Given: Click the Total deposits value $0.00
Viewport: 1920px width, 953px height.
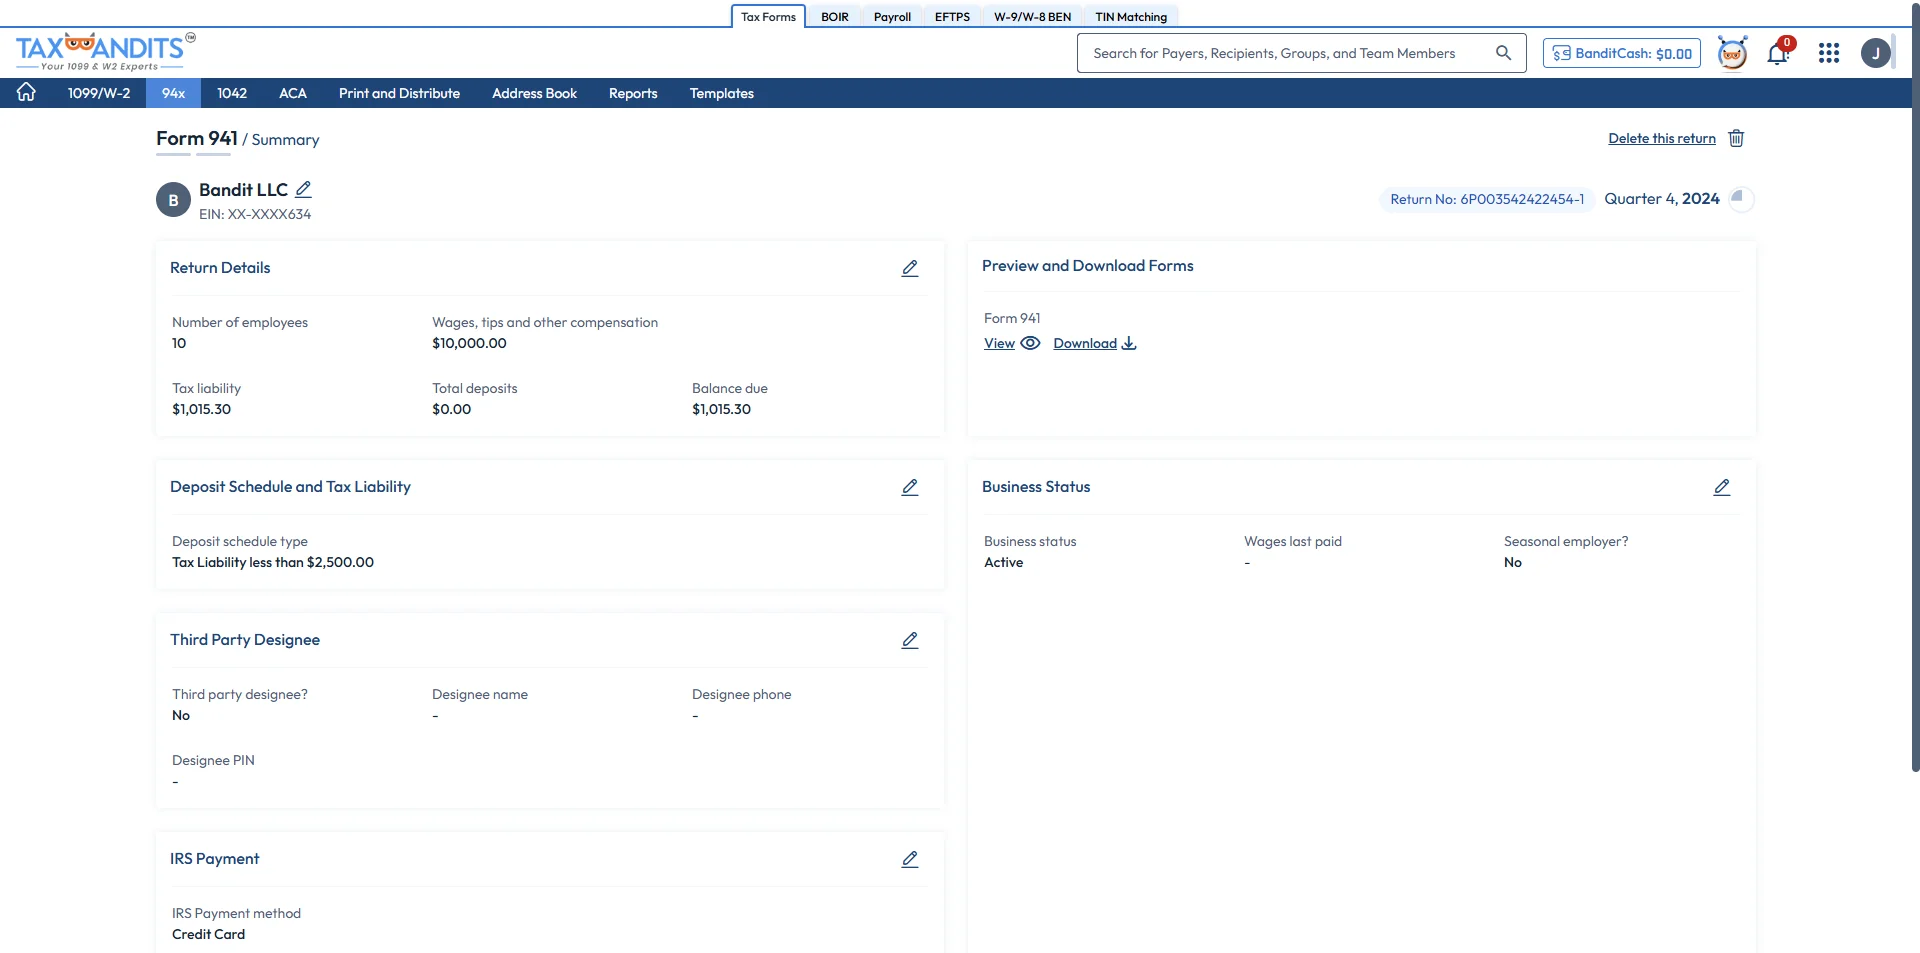Looking at the screenshot, I should (x=451, y=409).
